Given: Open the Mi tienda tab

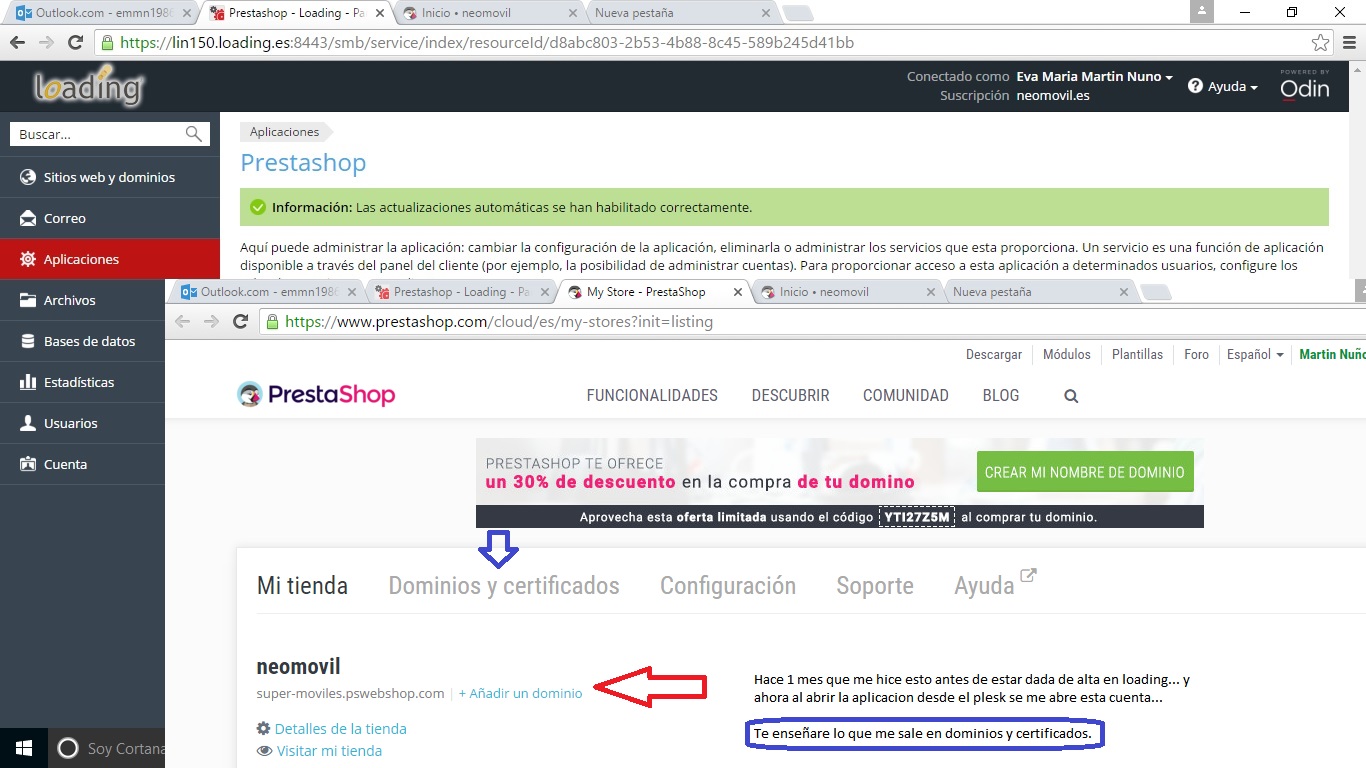Looking at the screenshot, I should (302, 586).
